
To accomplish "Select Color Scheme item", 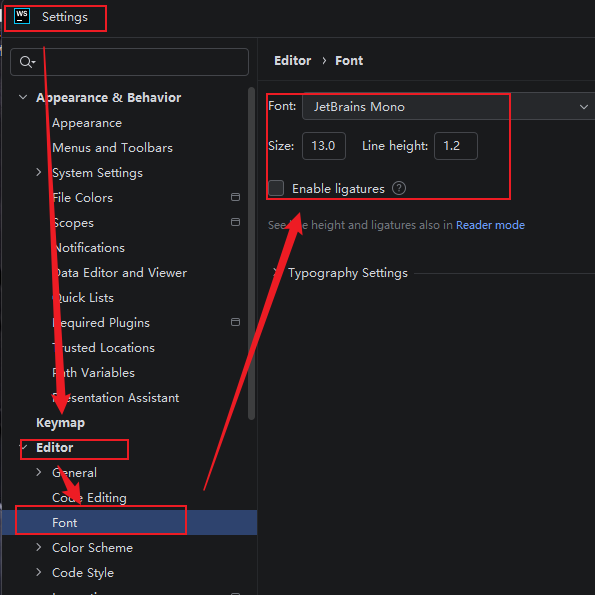I will pos(93,548).
